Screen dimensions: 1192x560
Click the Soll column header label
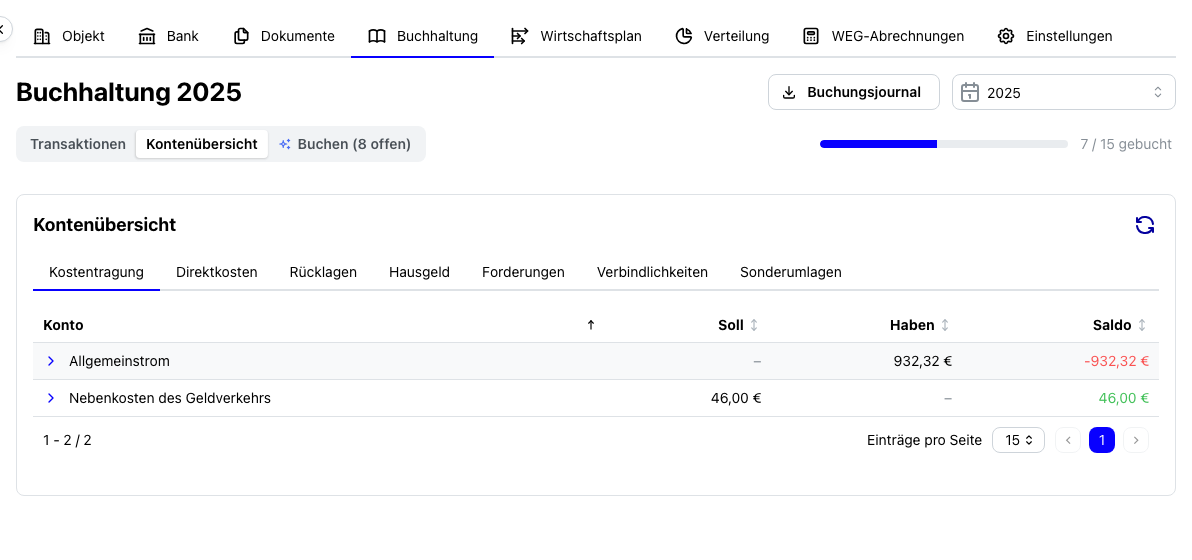[731, 325]
